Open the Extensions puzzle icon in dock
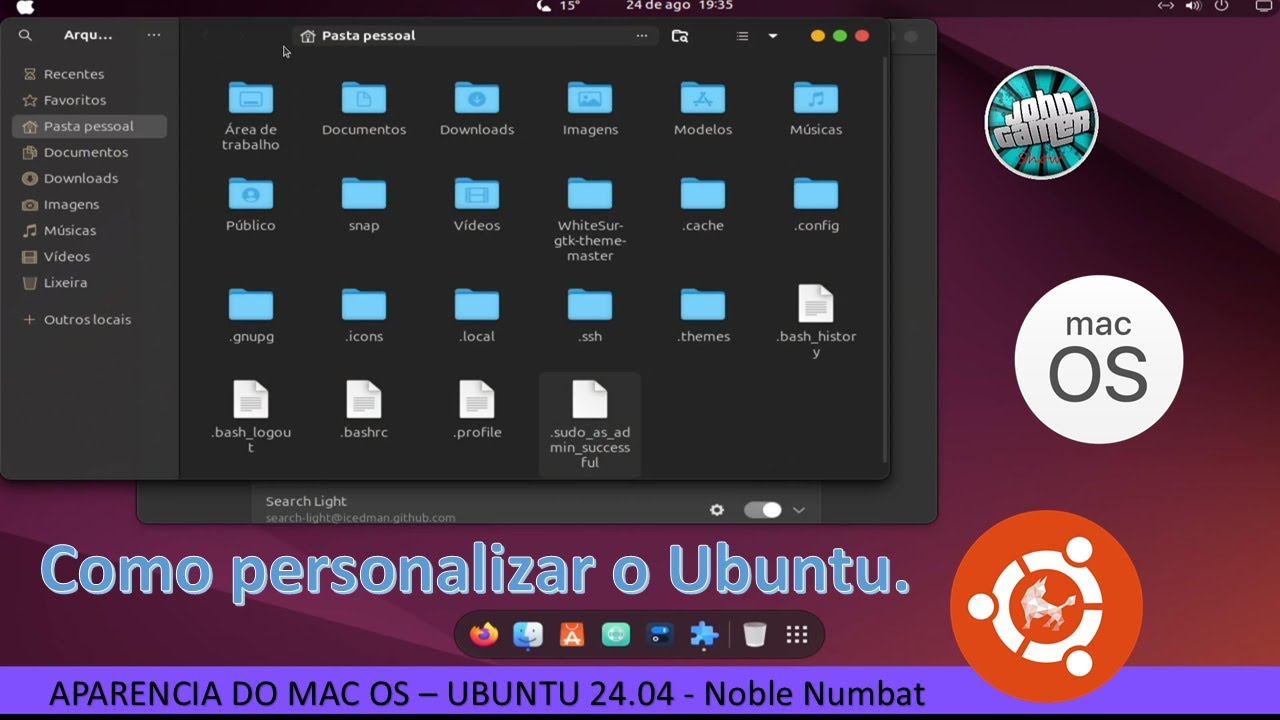This screenshot has width=1280, height=720. [704, 634]
